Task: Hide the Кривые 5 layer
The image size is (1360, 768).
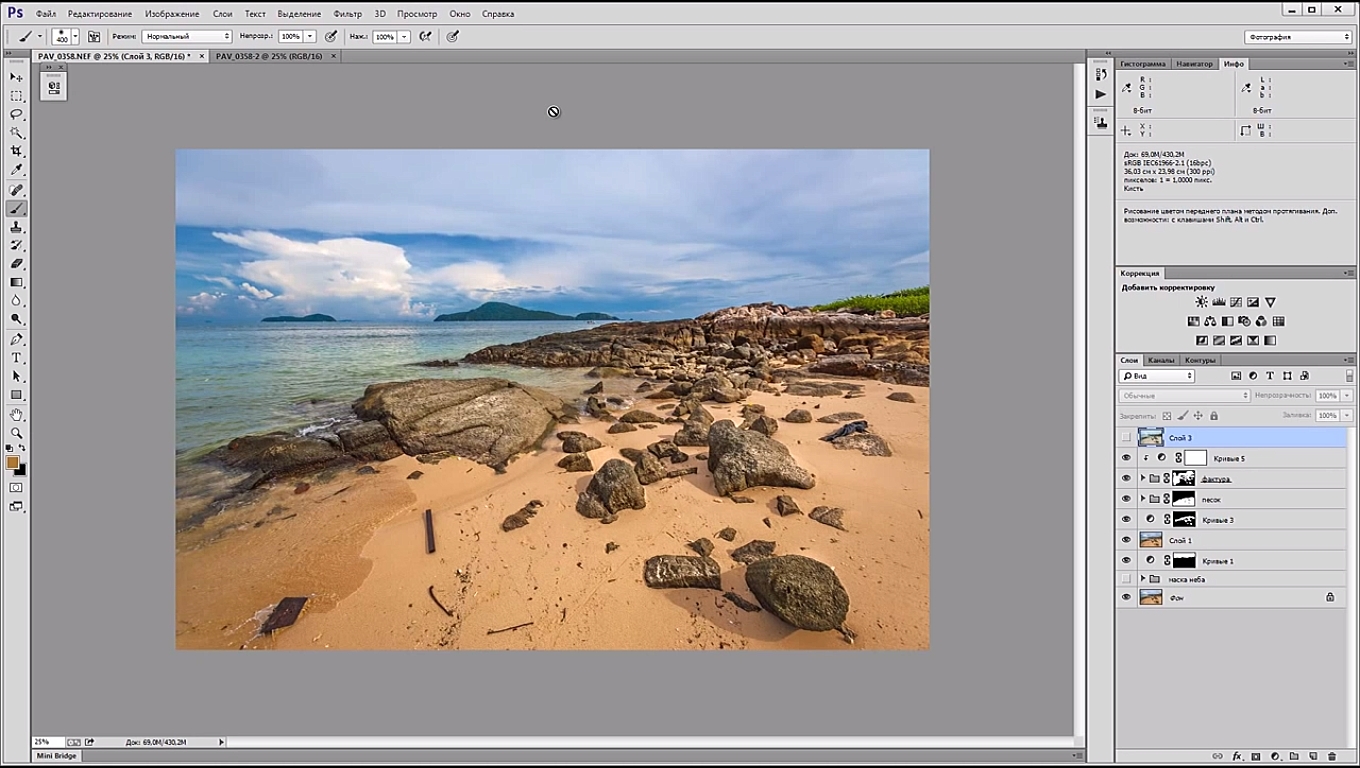Action: (1126, 458)
